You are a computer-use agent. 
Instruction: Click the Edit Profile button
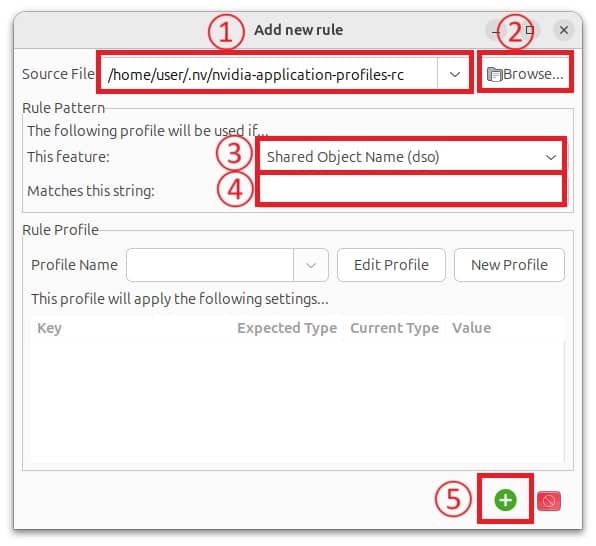pyautogui.click(x=391, y=265)
